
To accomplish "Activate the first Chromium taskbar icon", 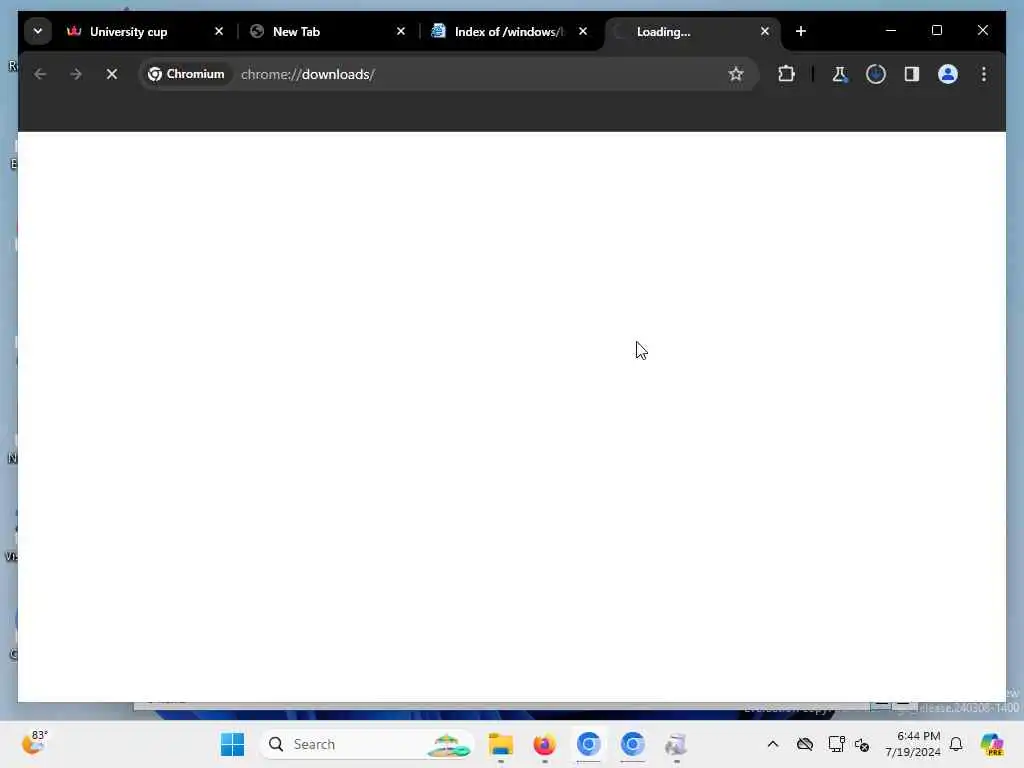I will click(588, 744).
